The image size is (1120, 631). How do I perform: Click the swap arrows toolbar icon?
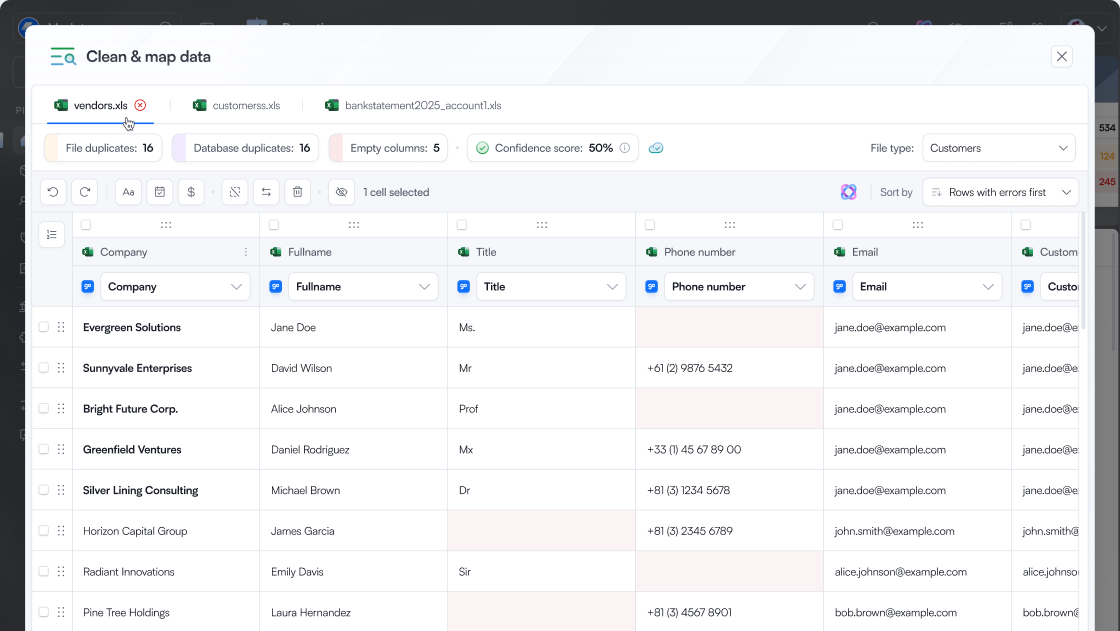266,192
